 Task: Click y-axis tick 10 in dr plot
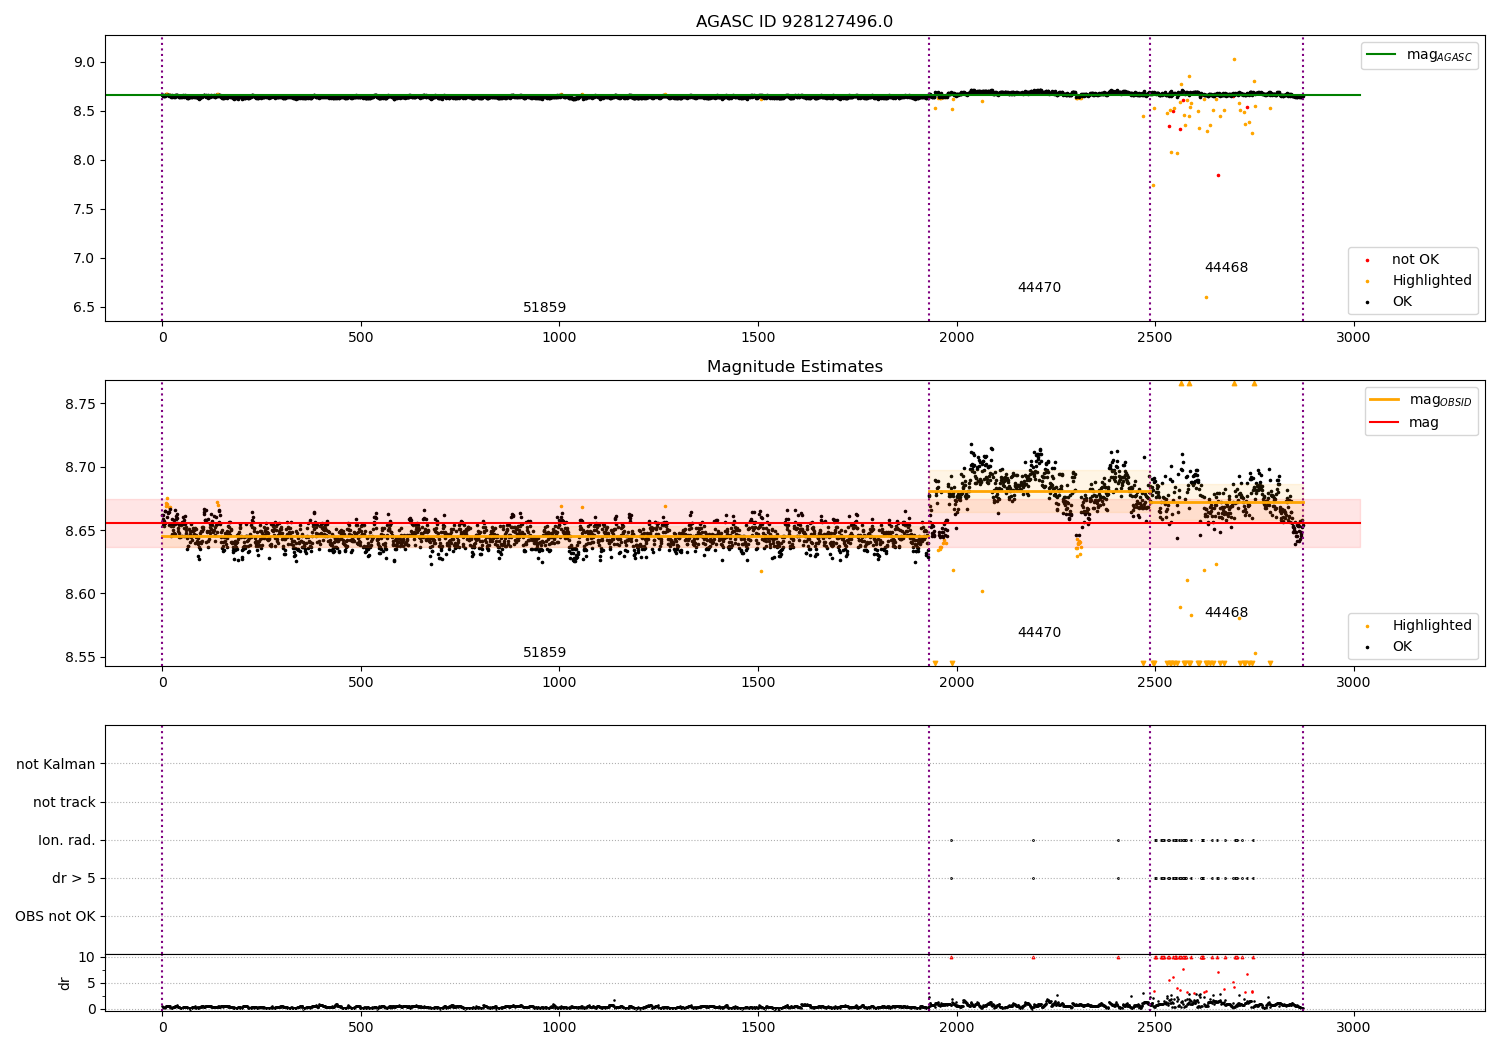[x=87, y=957]
